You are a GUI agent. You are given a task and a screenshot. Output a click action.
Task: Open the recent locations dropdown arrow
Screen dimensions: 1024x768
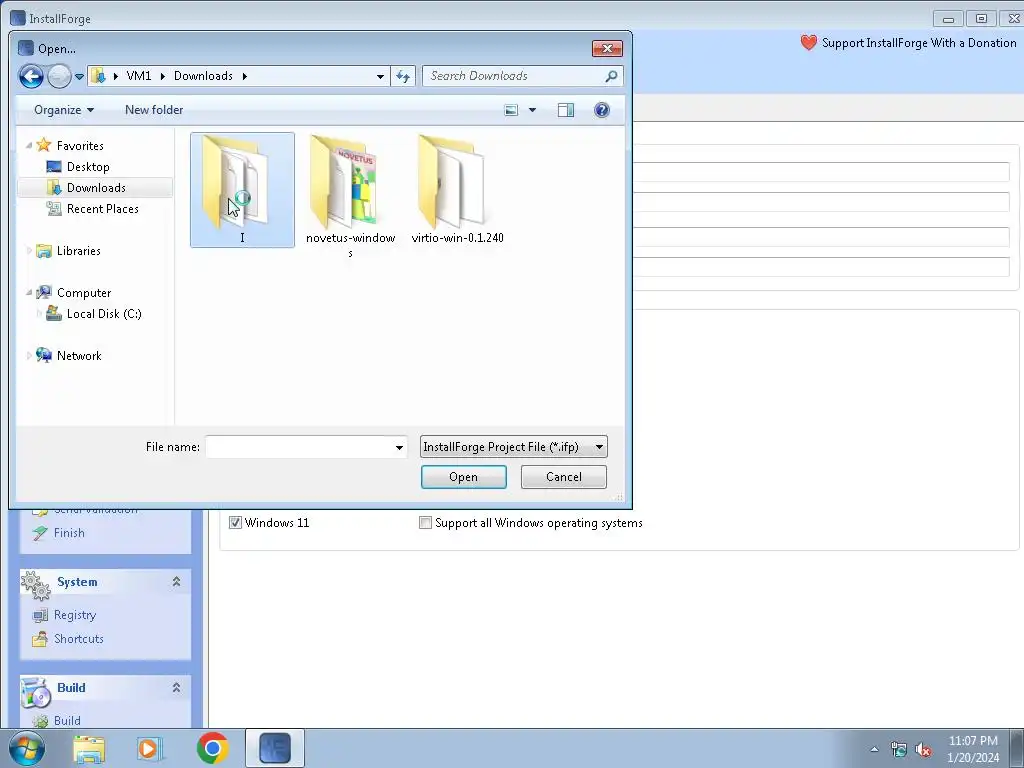(x=79, y=76)
